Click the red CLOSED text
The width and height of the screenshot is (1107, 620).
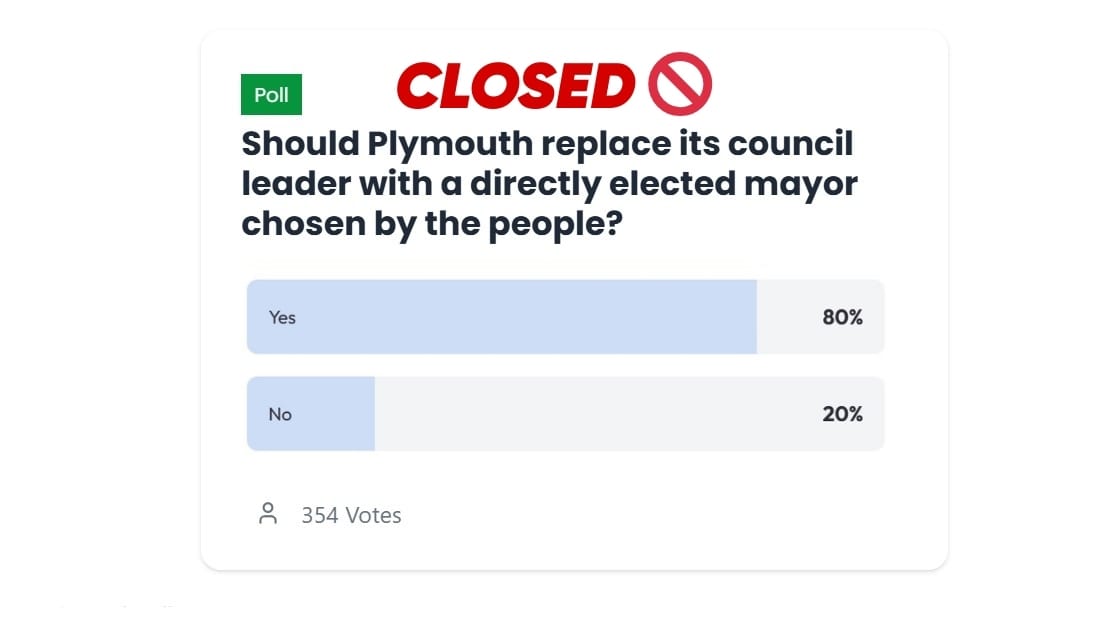click(x=516, y=86)
